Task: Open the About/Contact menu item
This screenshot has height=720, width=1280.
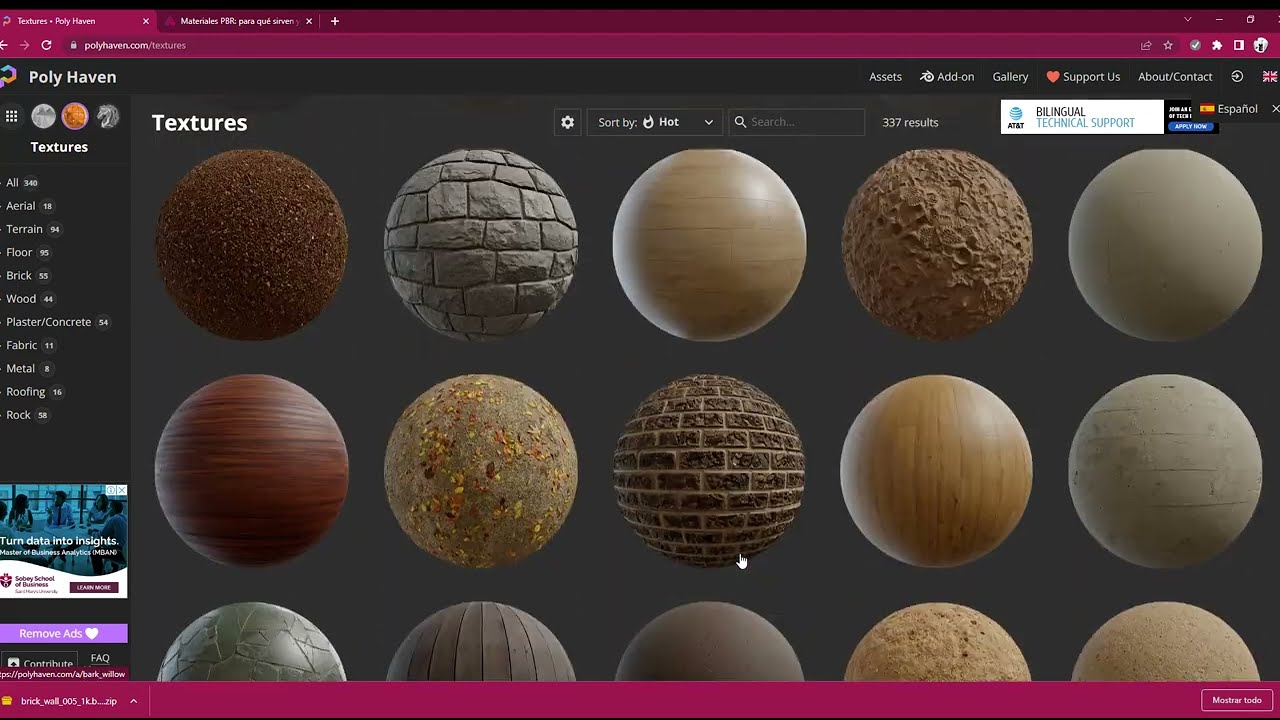Action: pos(1175,77)
